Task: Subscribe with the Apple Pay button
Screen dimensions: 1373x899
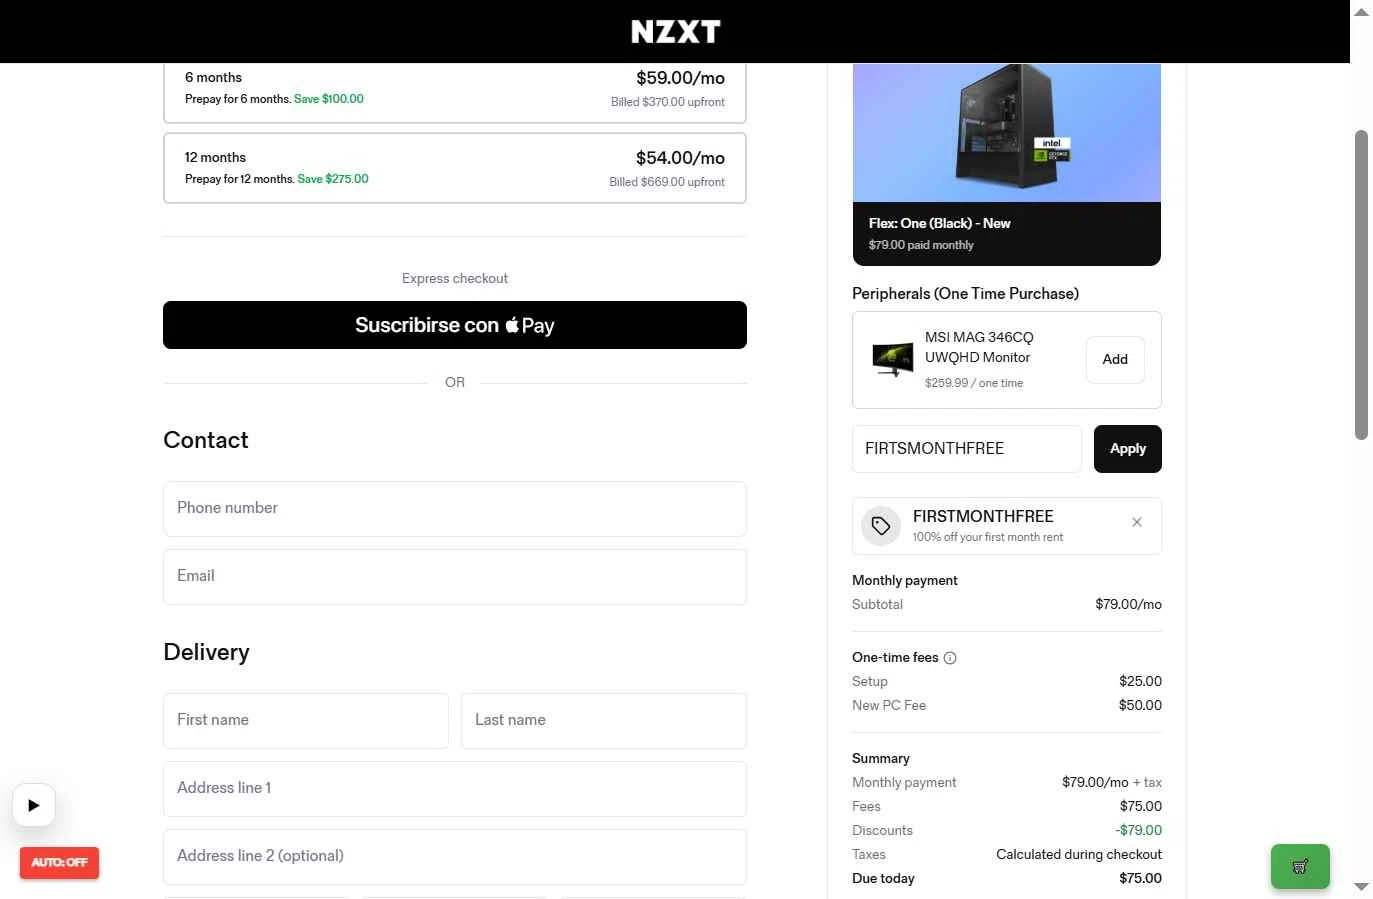Action: 455,325
